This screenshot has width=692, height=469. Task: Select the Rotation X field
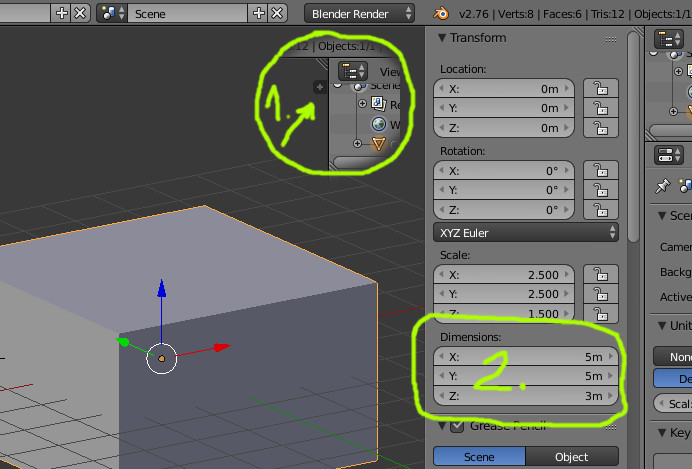pos(504,171)
